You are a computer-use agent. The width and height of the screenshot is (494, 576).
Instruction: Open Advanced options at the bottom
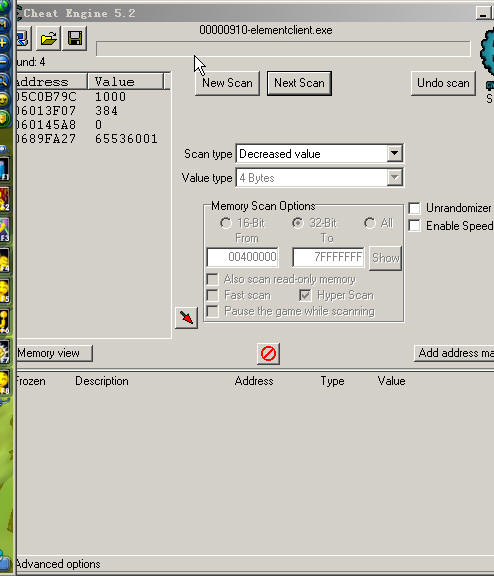[x=58, y=564]
